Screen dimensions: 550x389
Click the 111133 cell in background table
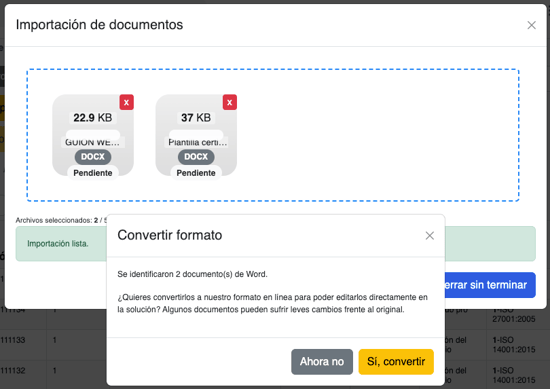point(13,340)
